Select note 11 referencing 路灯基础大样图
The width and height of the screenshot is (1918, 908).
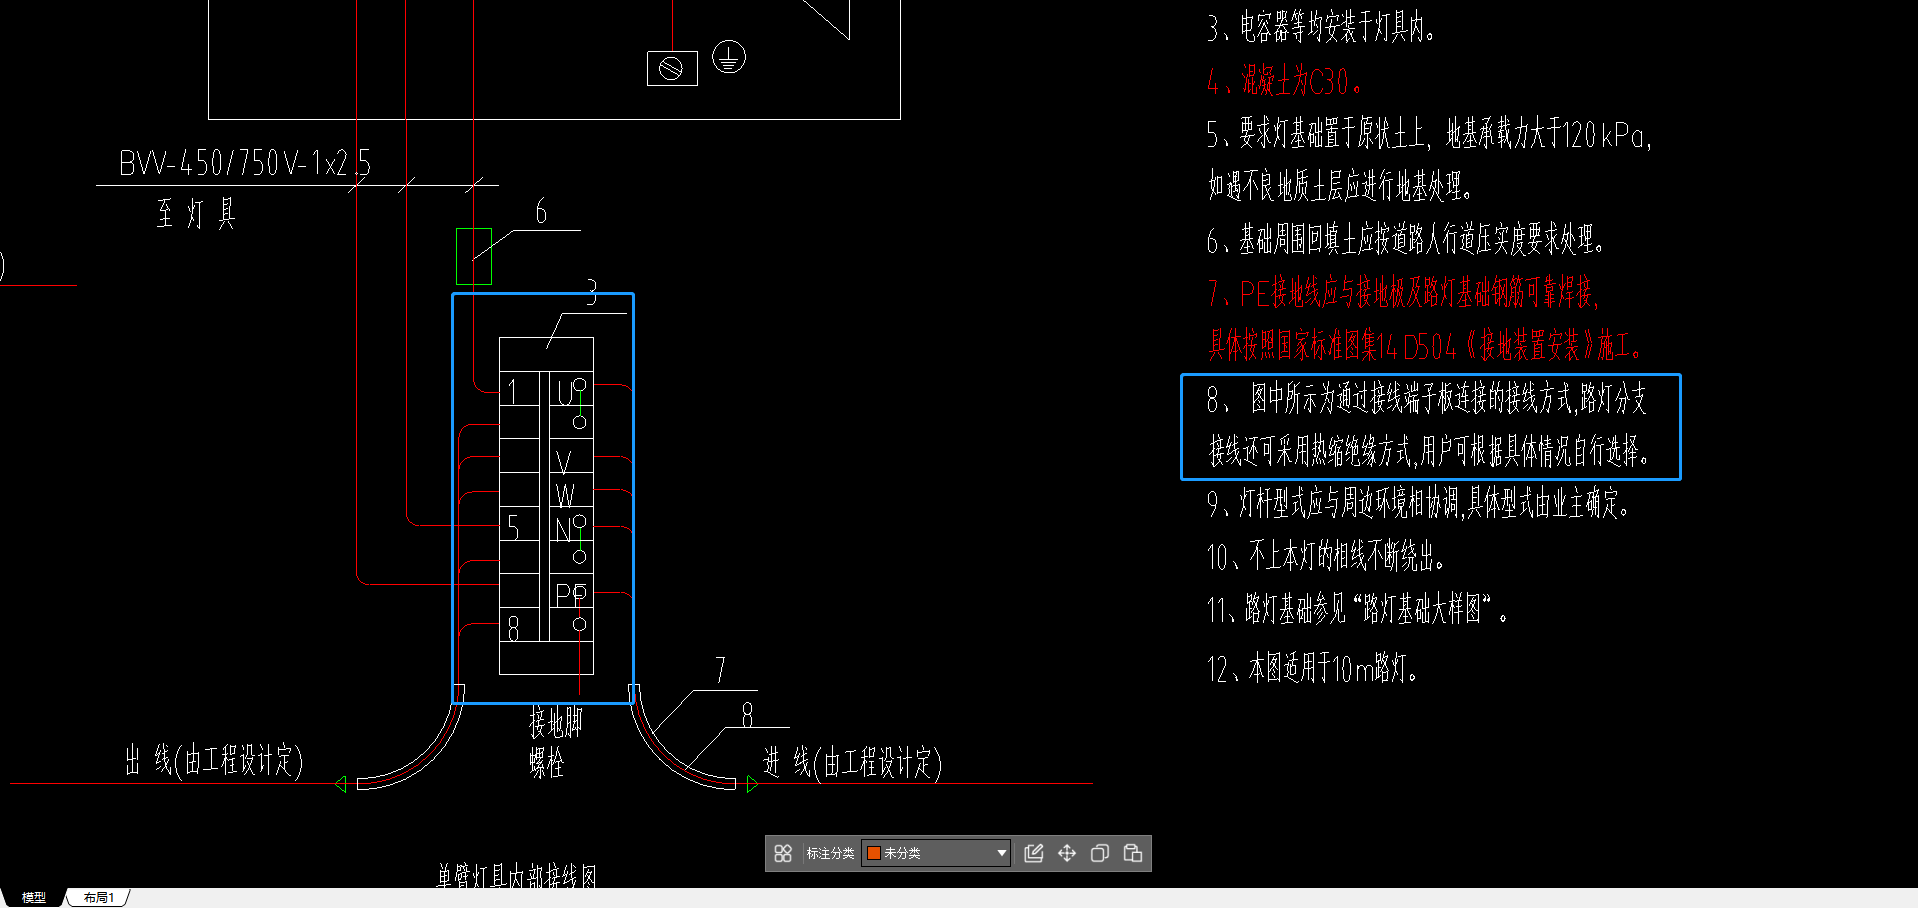tap(1357, 609)
